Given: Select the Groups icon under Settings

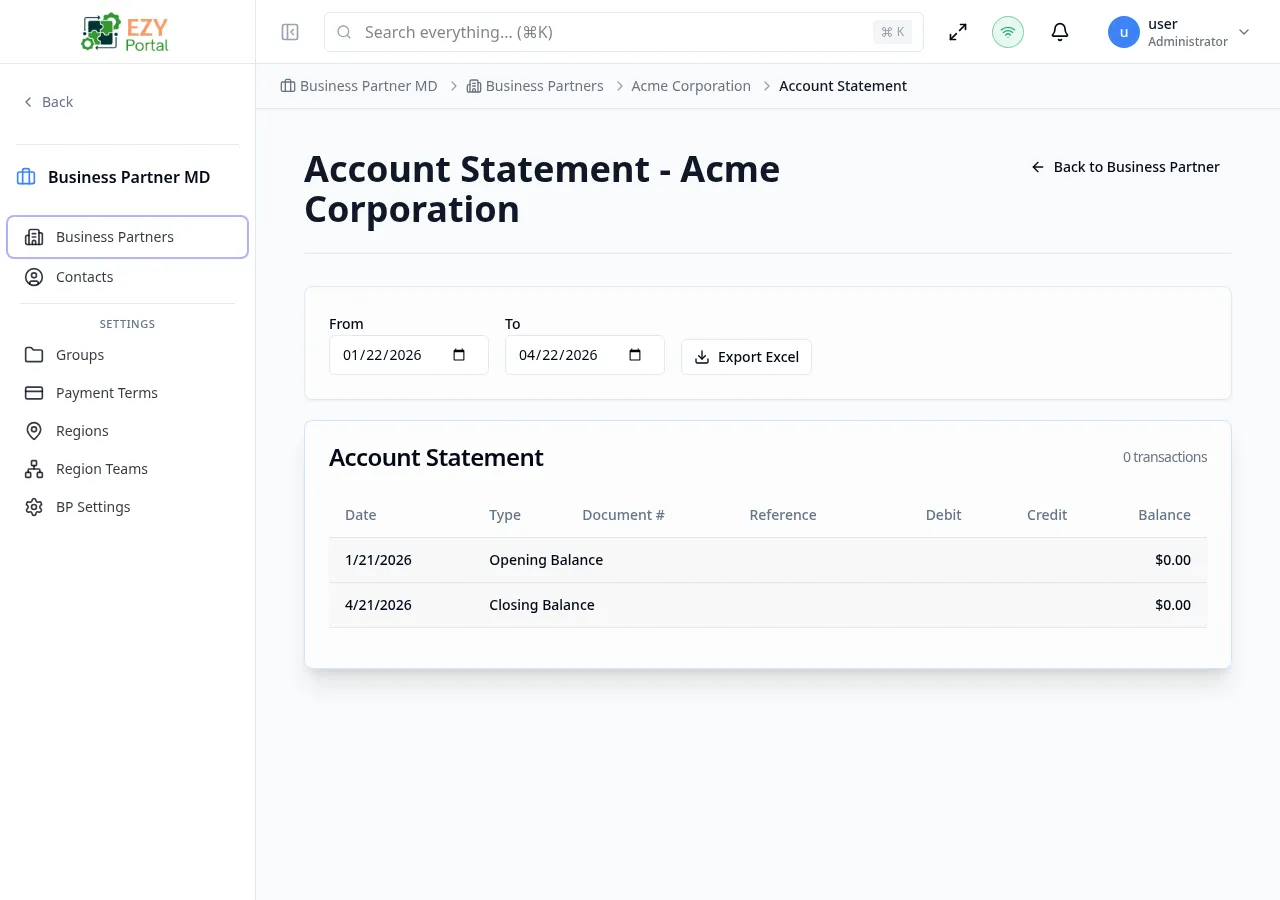Looking at the screenshot, I should 35,355.
